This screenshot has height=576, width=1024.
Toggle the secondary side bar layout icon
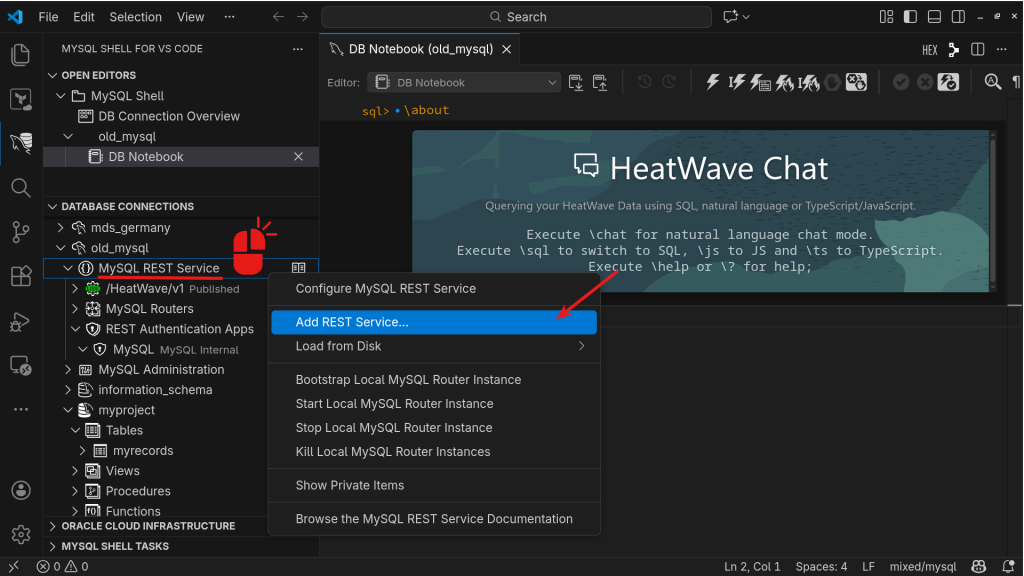(x=958, y=16)
